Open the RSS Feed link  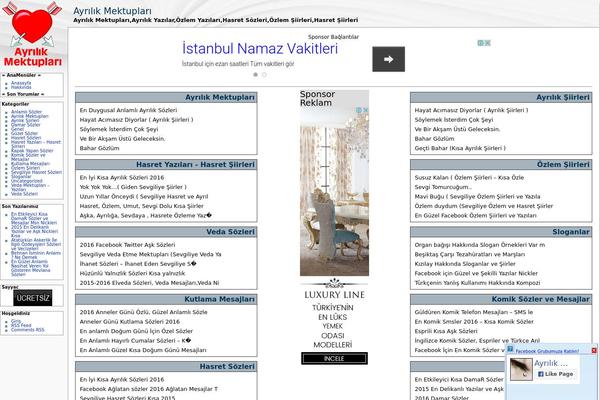click(x=21, y=325)
